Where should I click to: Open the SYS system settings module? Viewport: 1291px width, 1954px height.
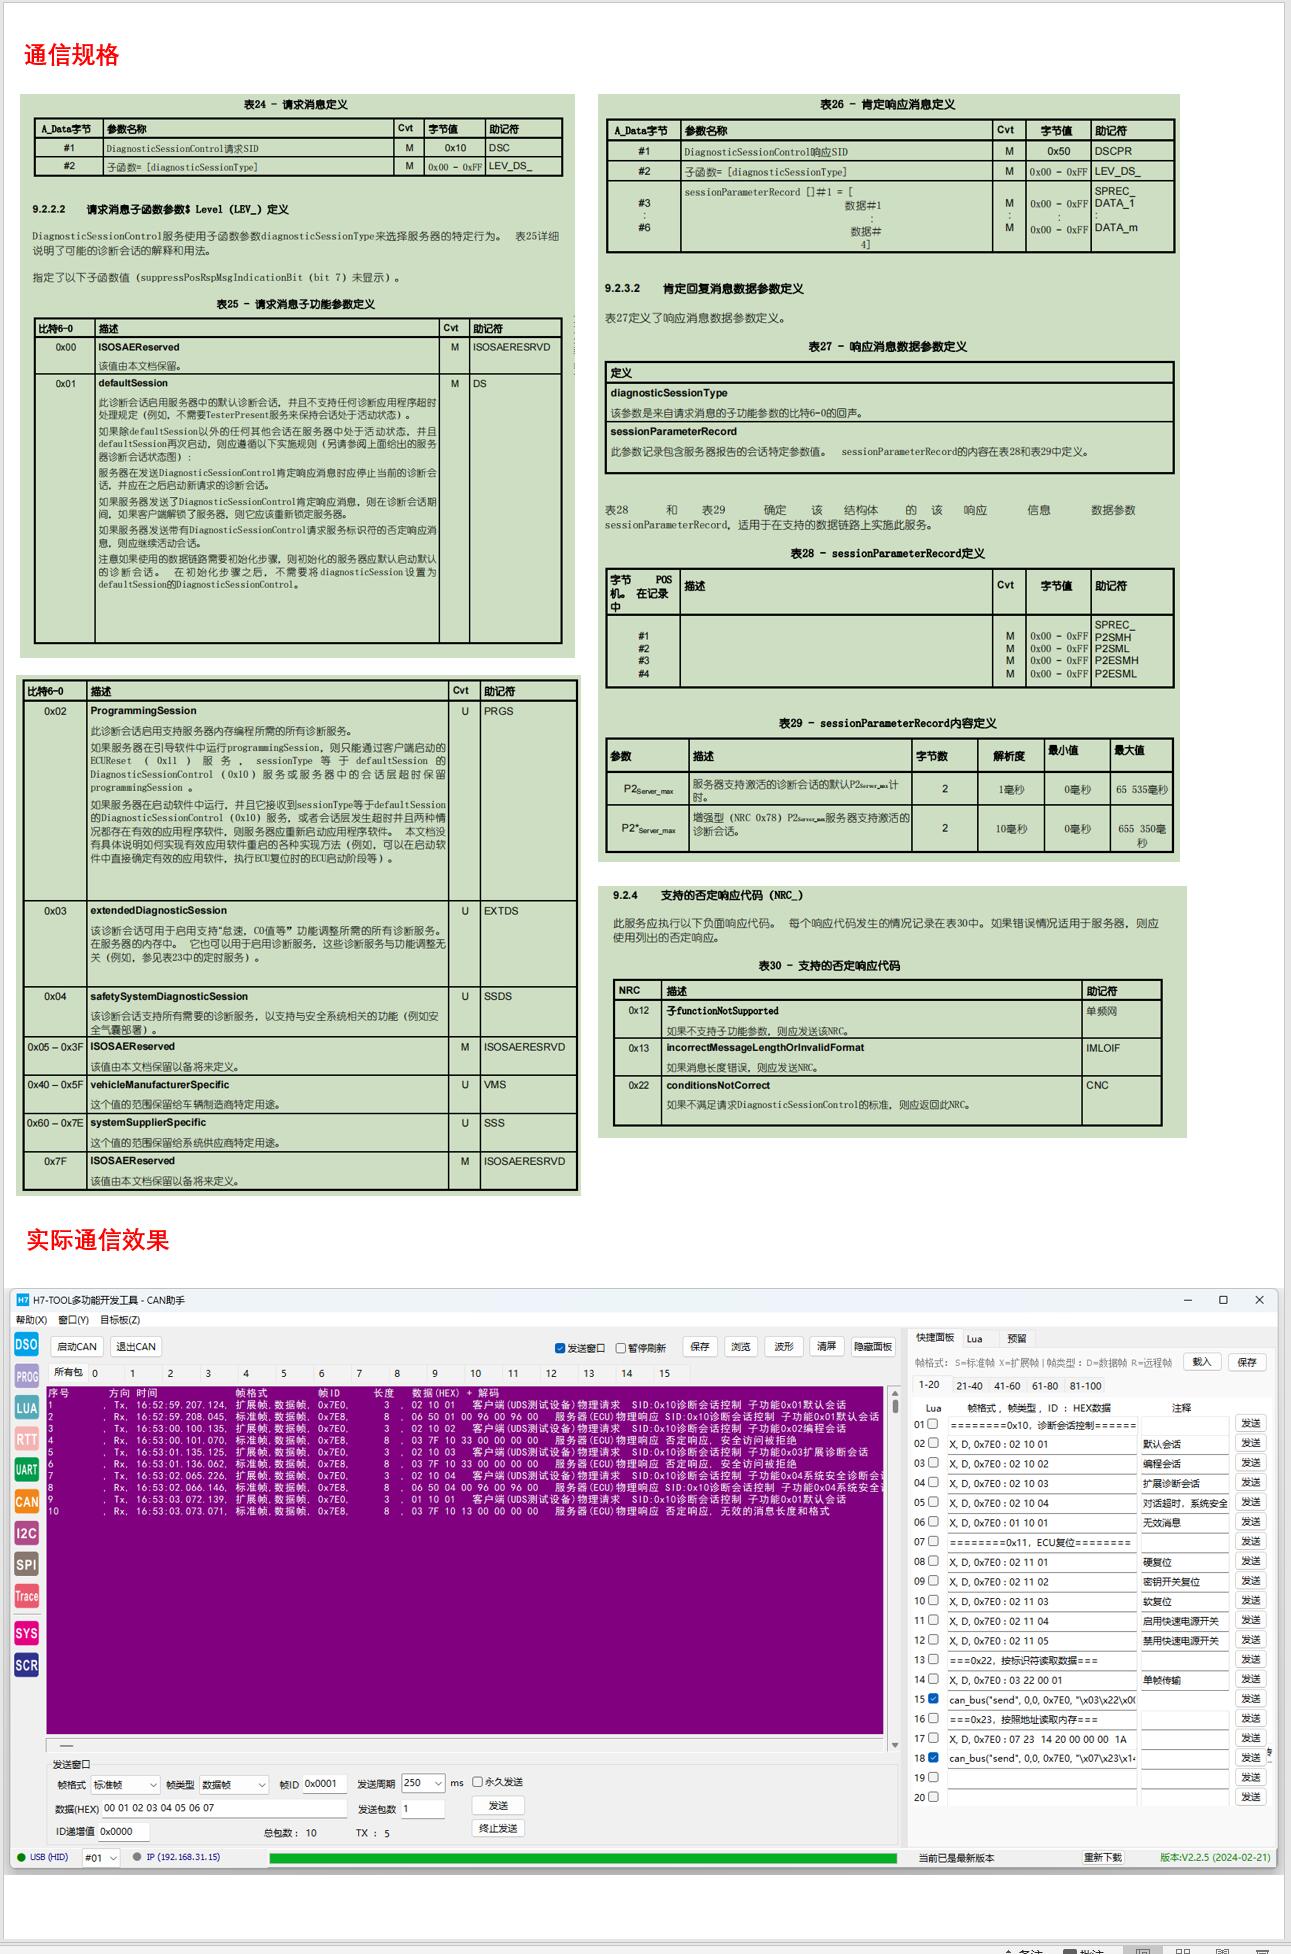tap(26, 1634)
